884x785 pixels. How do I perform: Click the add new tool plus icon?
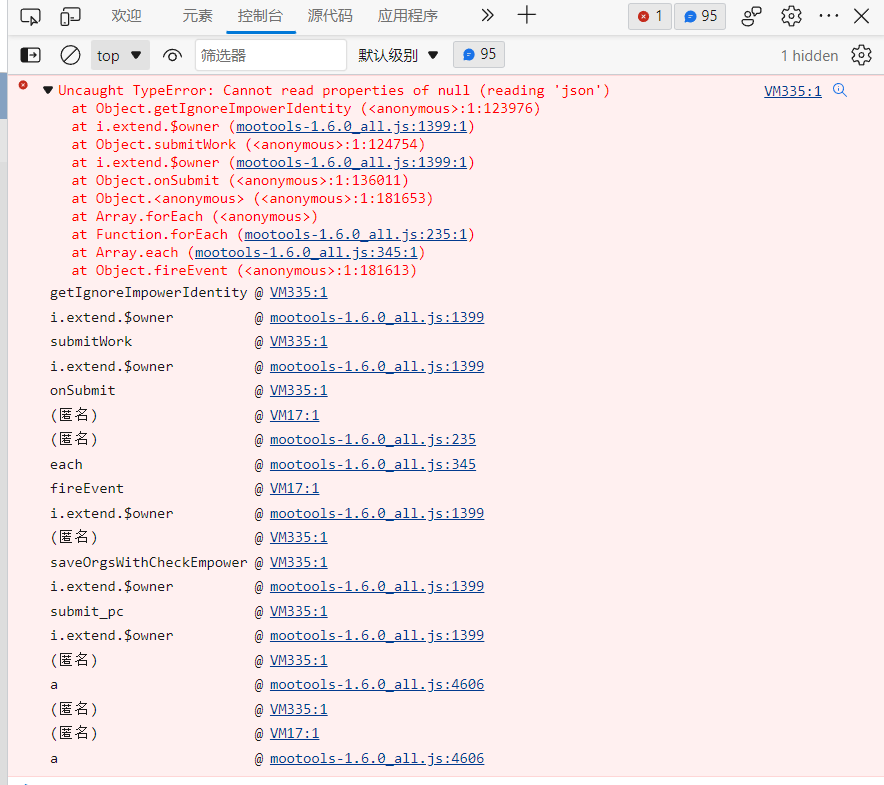pyautogui.click(x=527, y=16)
